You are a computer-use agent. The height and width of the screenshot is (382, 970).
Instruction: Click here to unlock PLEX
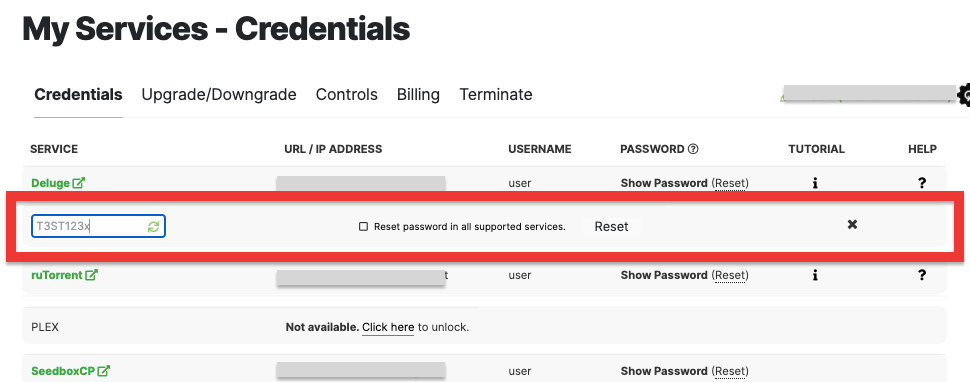pos(388,327)
